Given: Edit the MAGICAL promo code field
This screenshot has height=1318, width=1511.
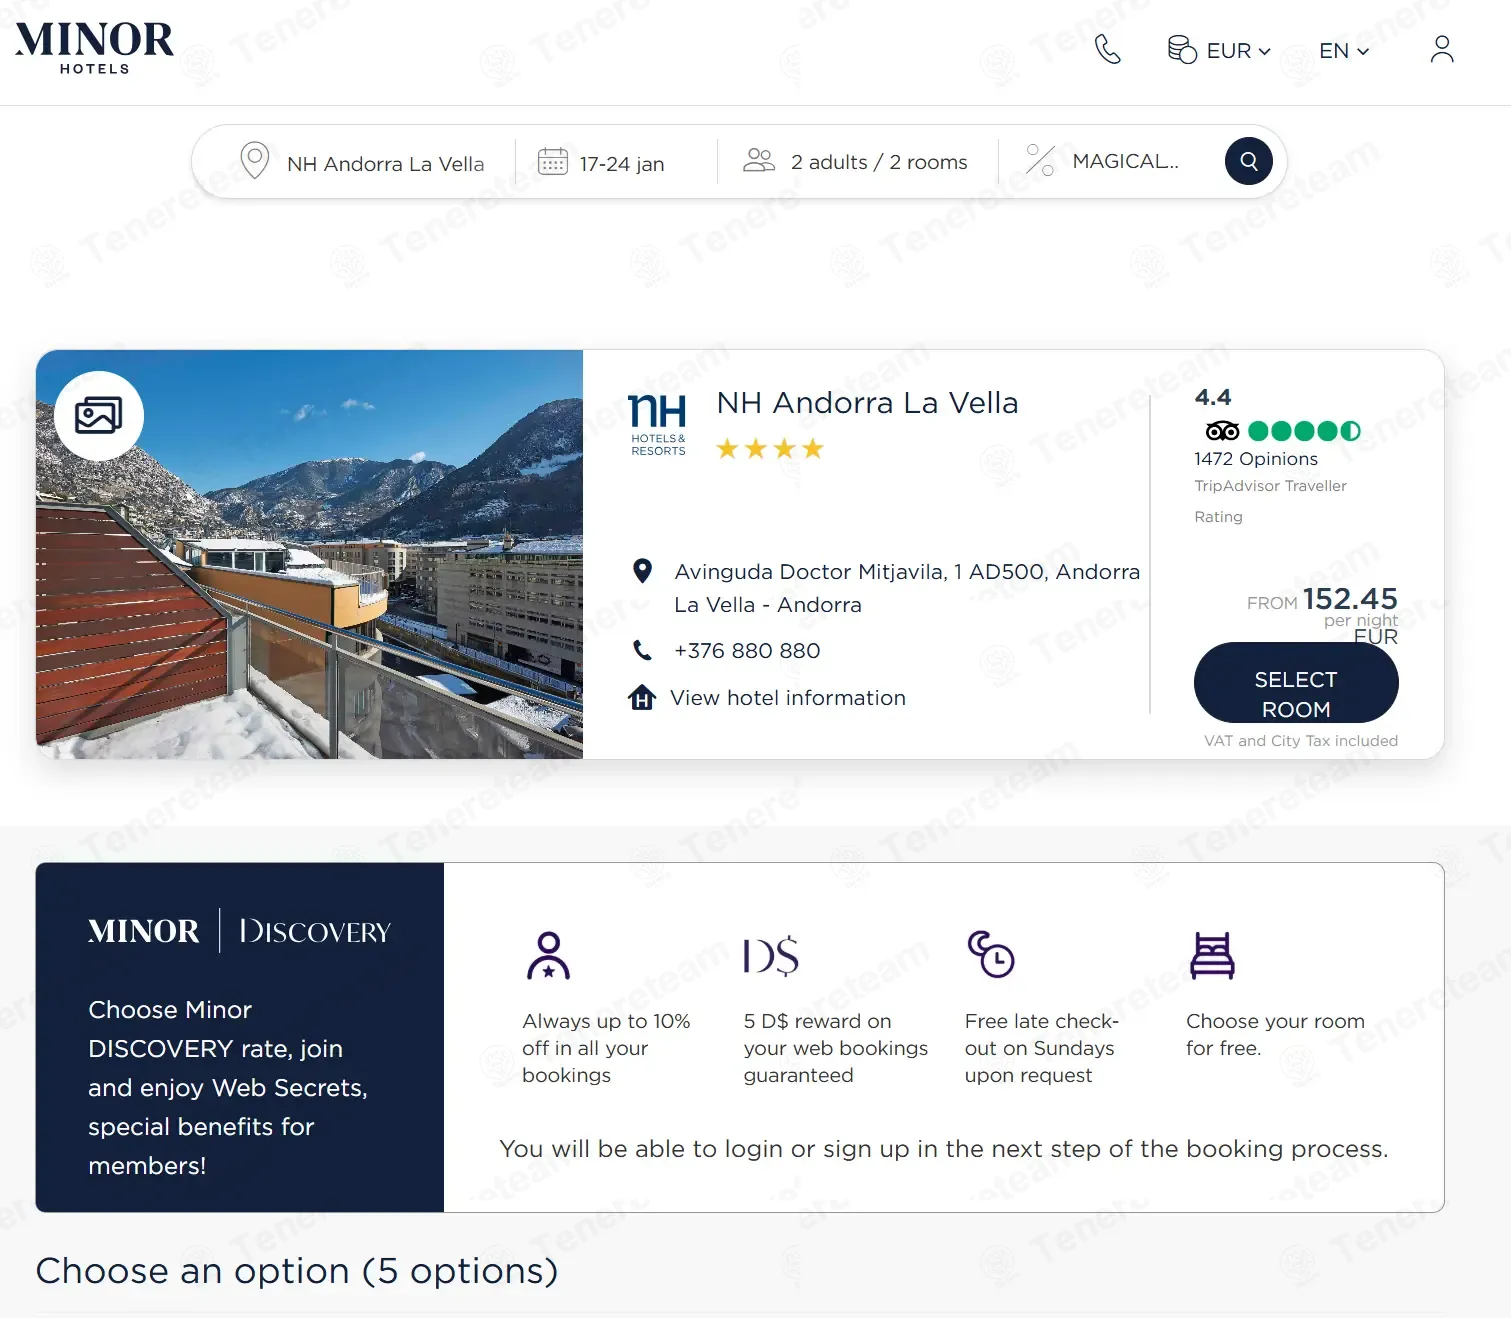Looking at the screenshot, I should pos(1125,161).
